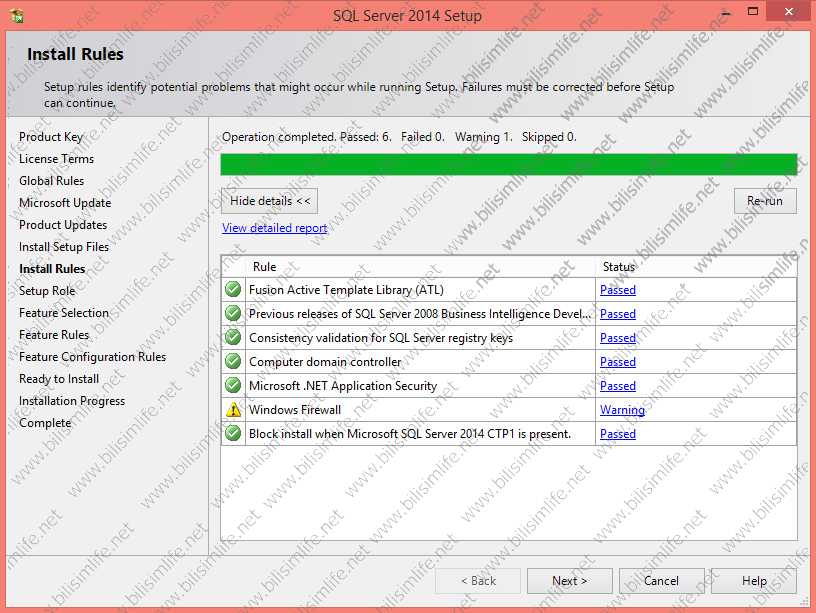Select Block install when SQL Server 2014 CTP1 text

point(410,433)
